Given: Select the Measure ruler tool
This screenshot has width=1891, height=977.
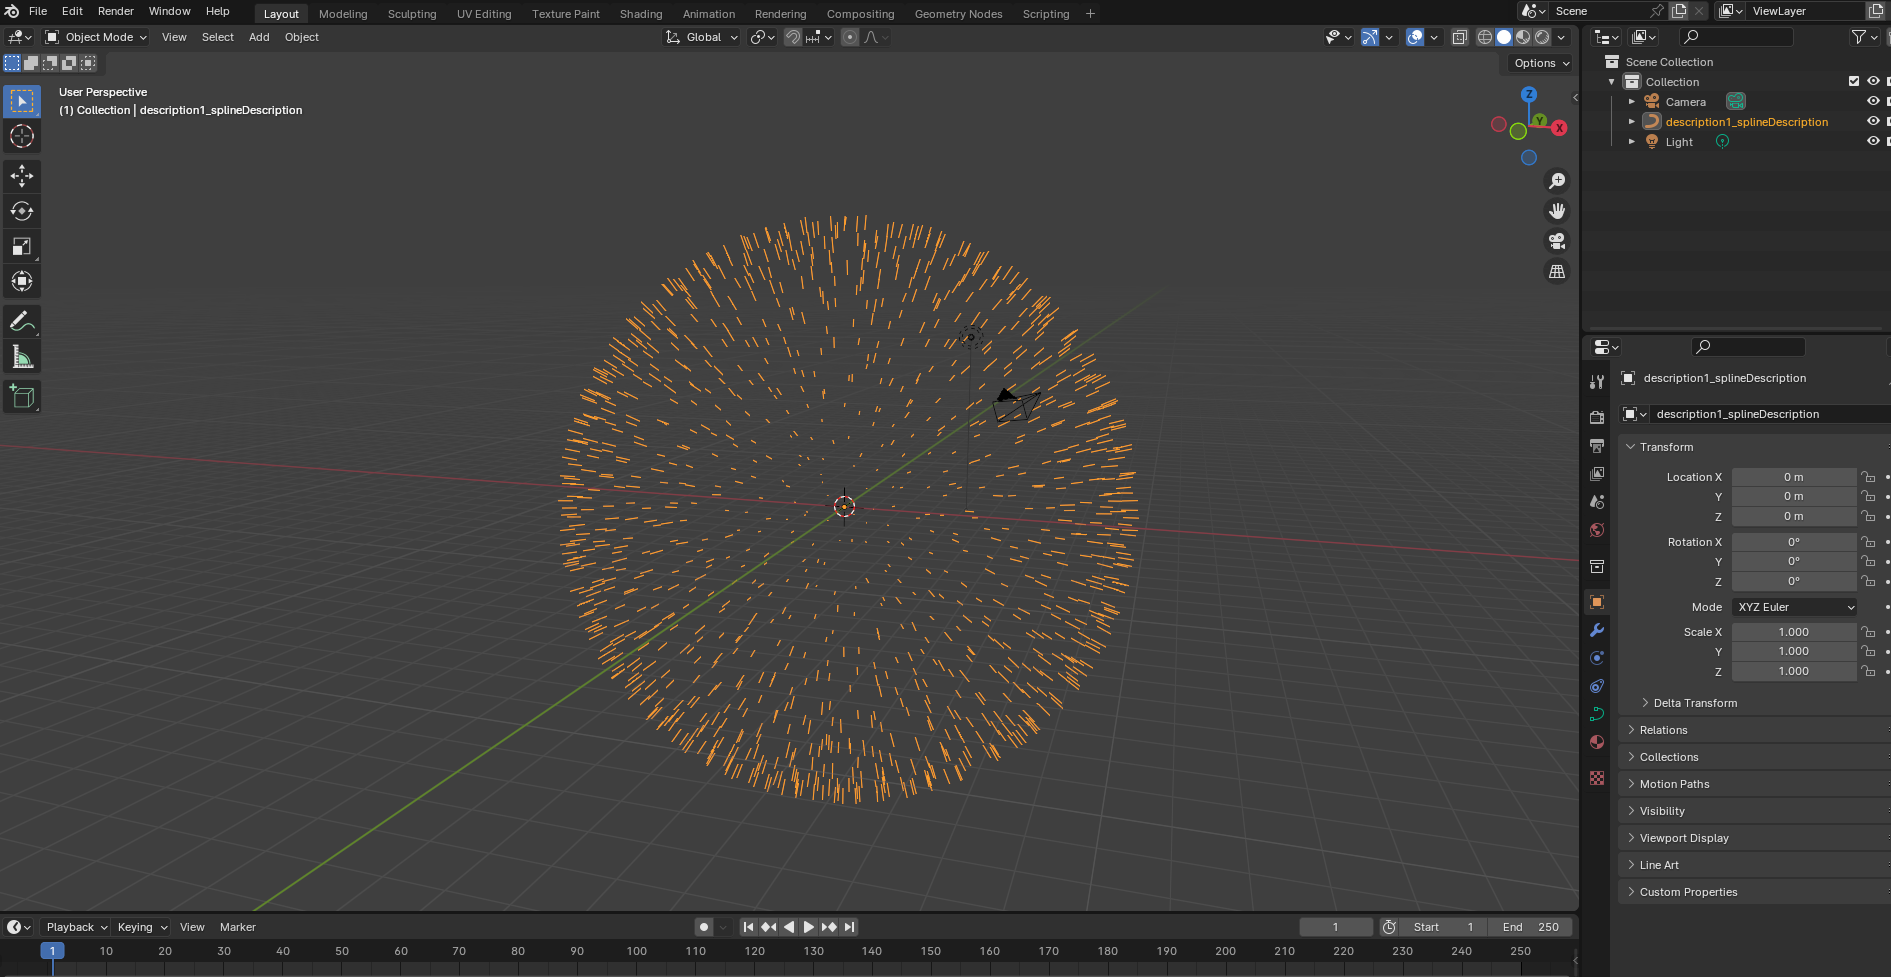Looking at the screenshot, I should (22, 357).
